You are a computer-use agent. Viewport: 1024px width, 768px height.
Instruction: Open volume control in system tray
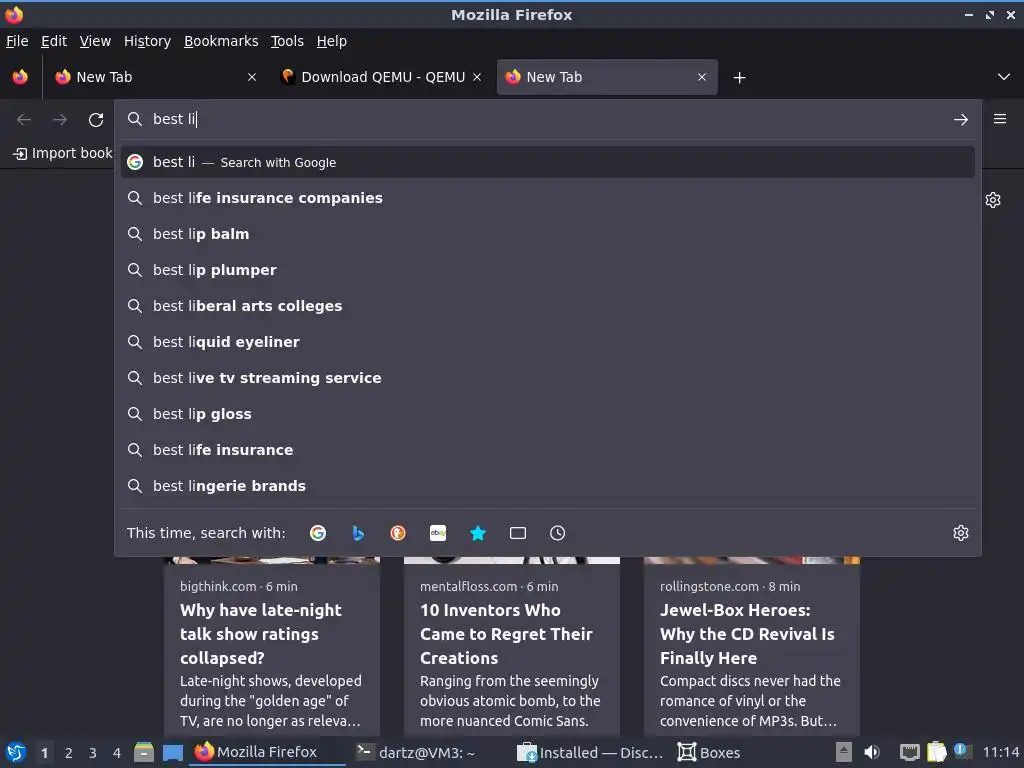click(872, 752)
